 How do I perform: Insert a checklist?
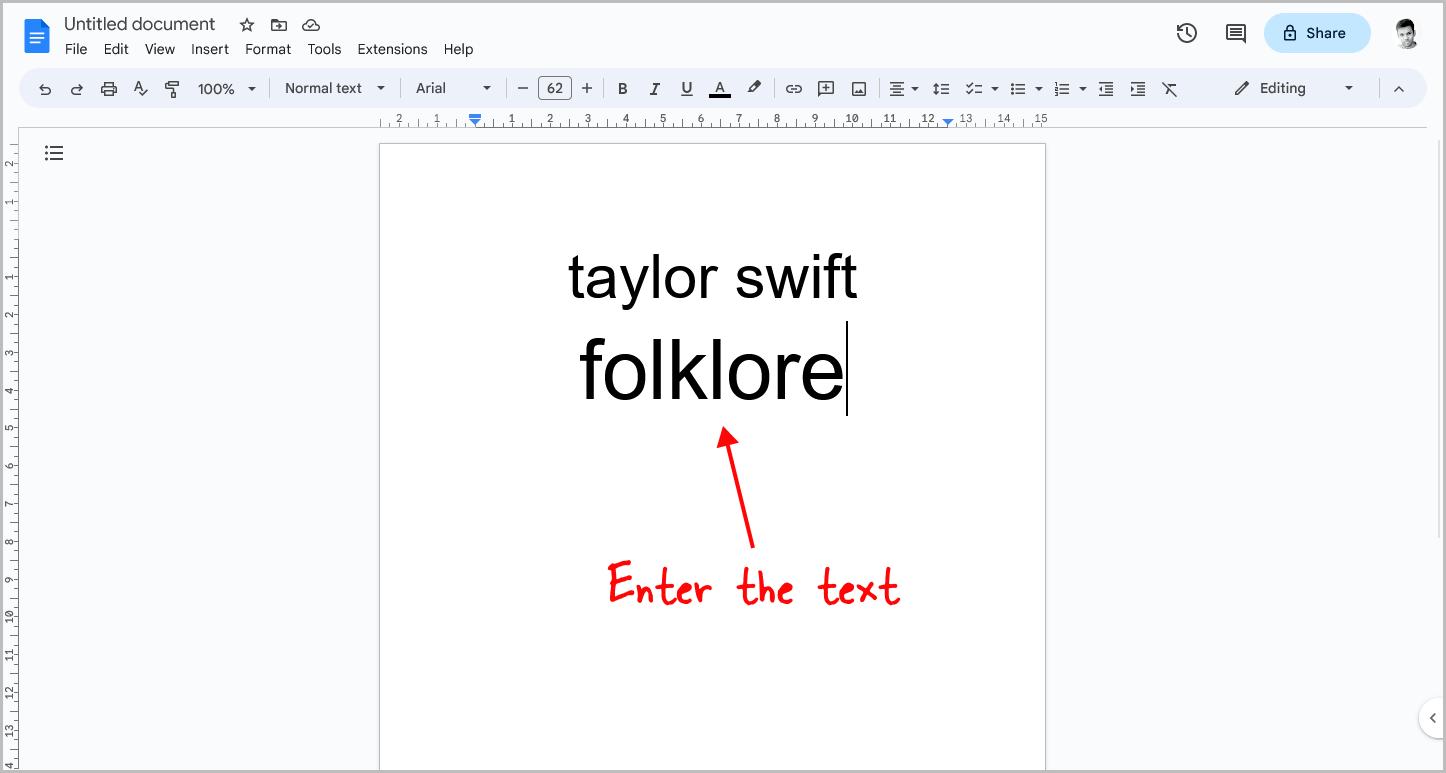pyautogui.click(x=973, y=89)
